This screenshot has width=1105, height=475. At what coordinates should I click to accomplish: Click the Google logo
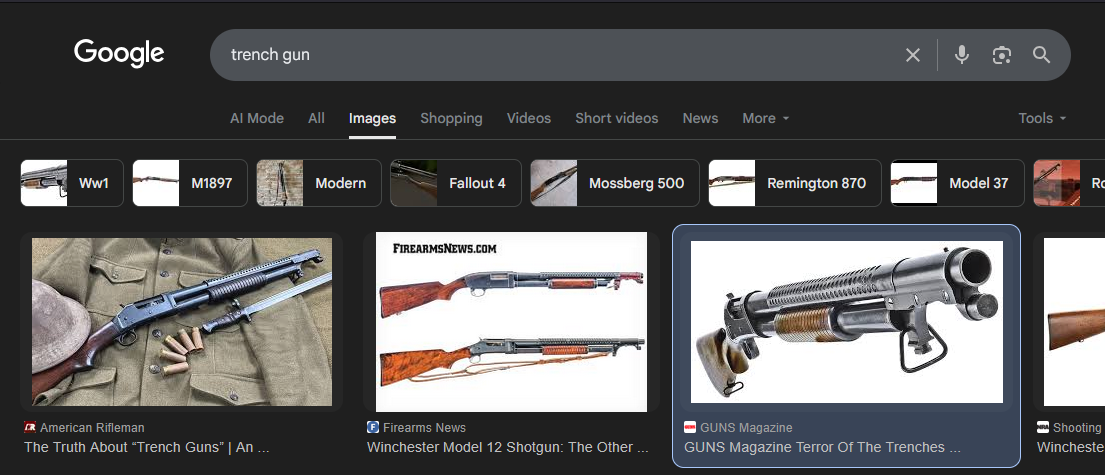pyautogui.click(x=119, y=54)
